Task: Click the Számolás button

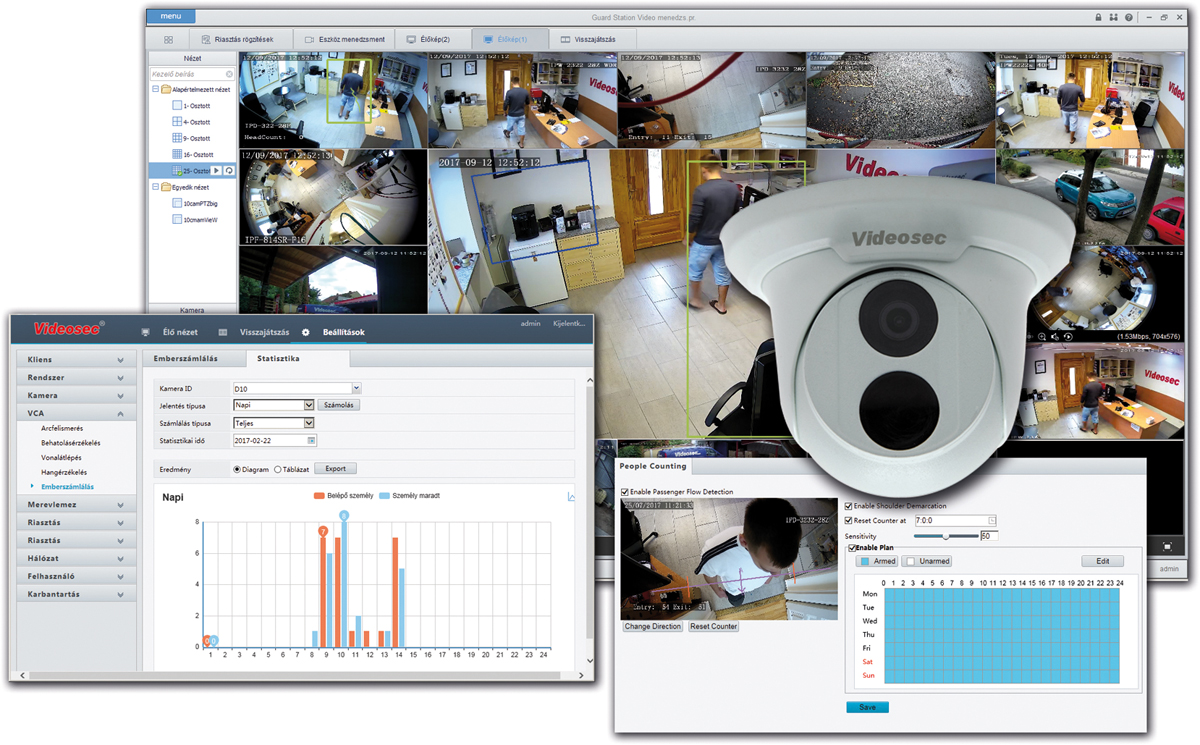Action: point(339,405)
